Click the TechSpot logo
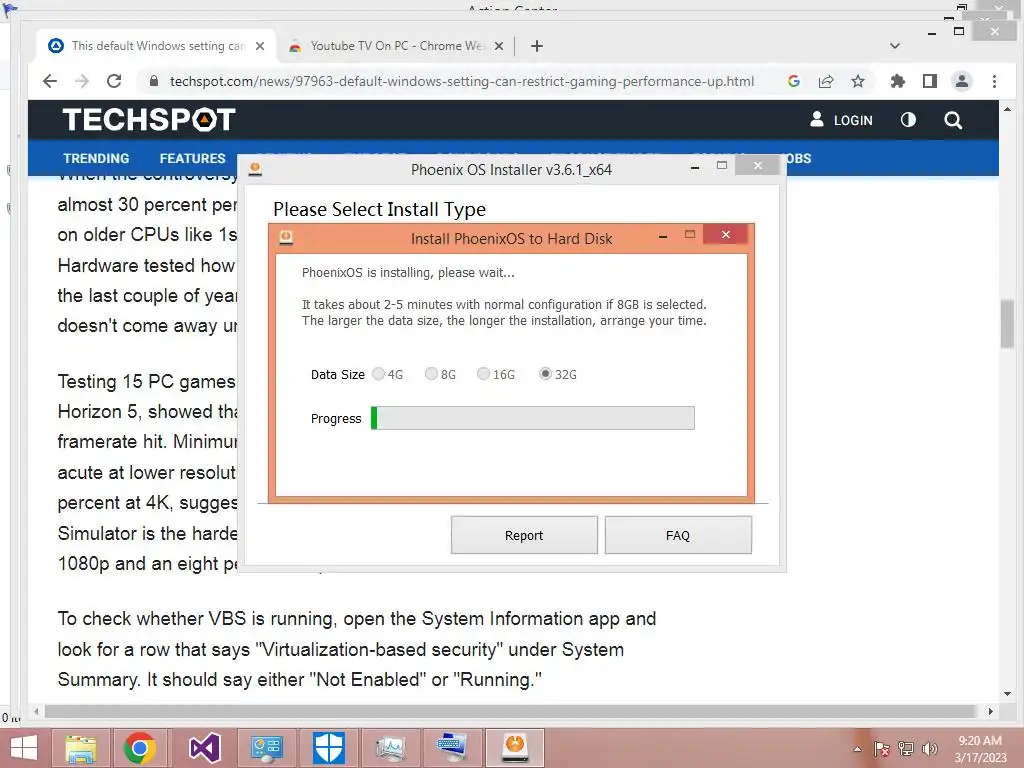 (149, 120)
